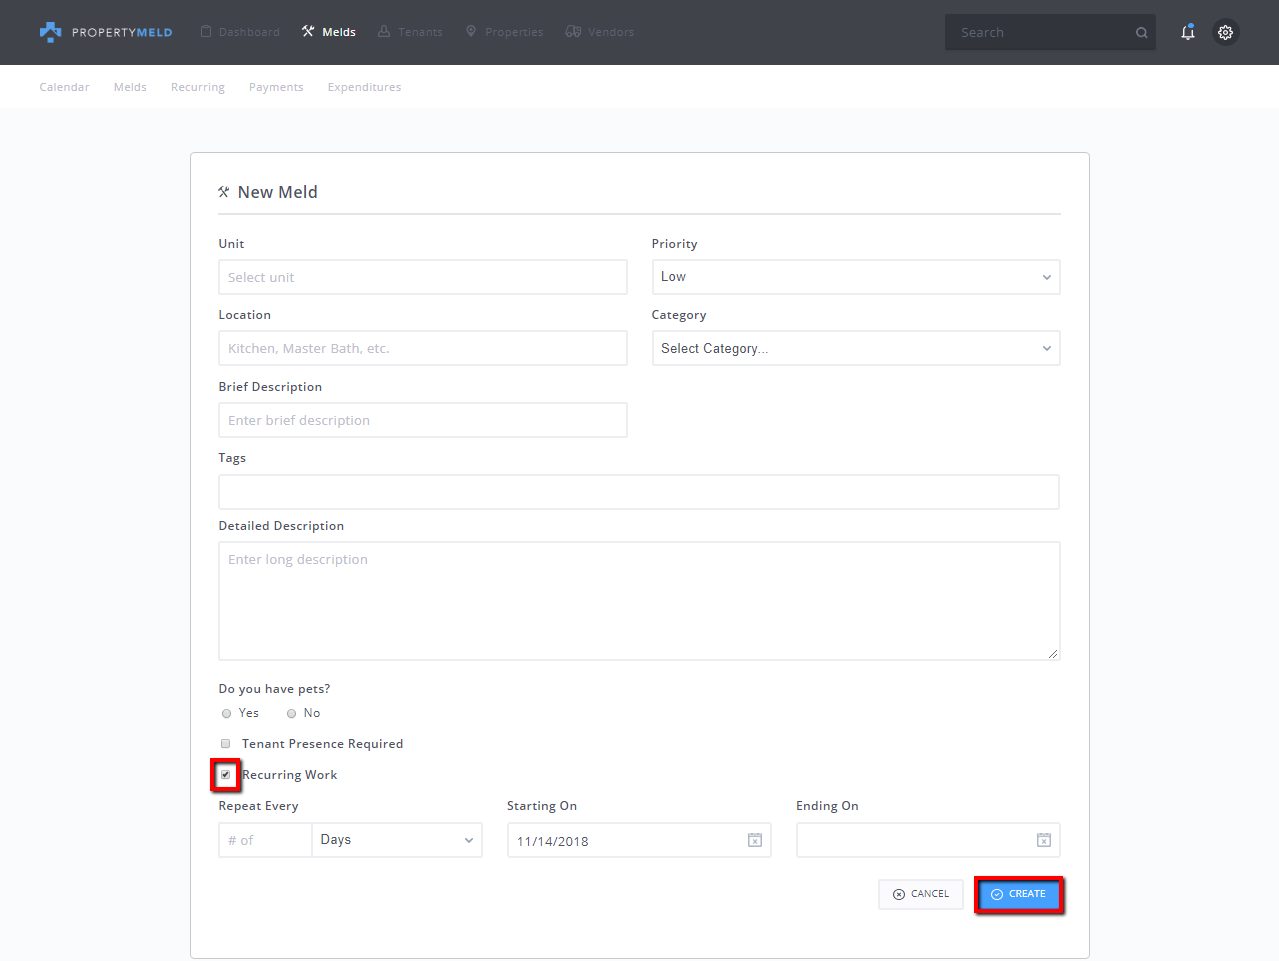Image resolution: width=1279 pixels, height=961 pixels.
Task: Click the PropertyMeld logo icon
Action: (50, 32)
